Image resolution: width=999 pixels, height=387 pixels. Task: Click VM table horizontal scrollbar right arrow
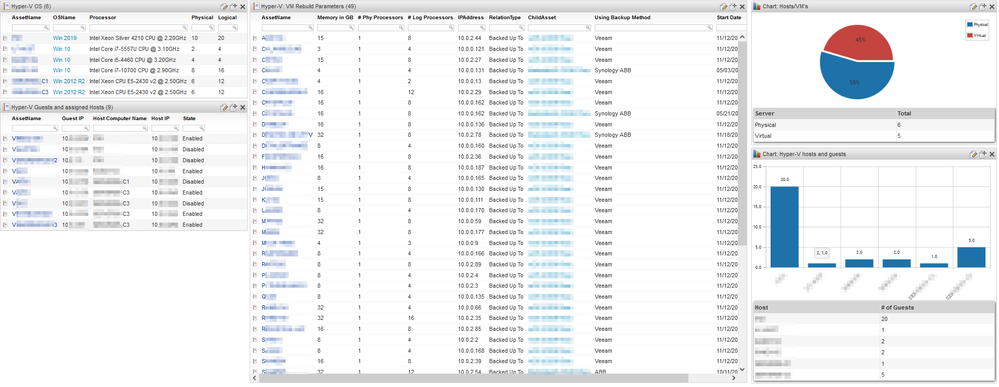[x=734, y=378]
